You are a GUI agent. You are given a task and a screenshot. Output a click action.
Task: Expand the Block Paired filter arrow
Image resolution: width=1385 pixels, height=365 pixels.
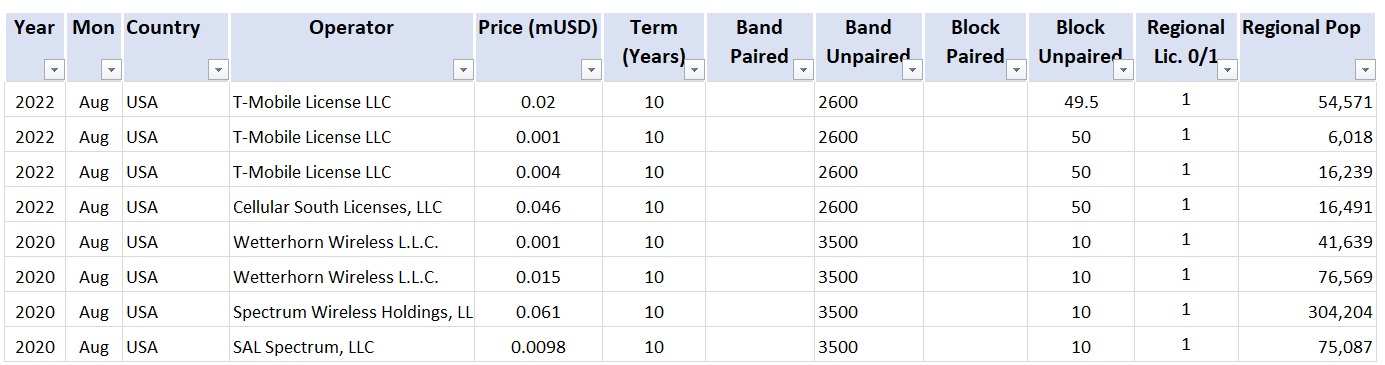[1016, 70]
